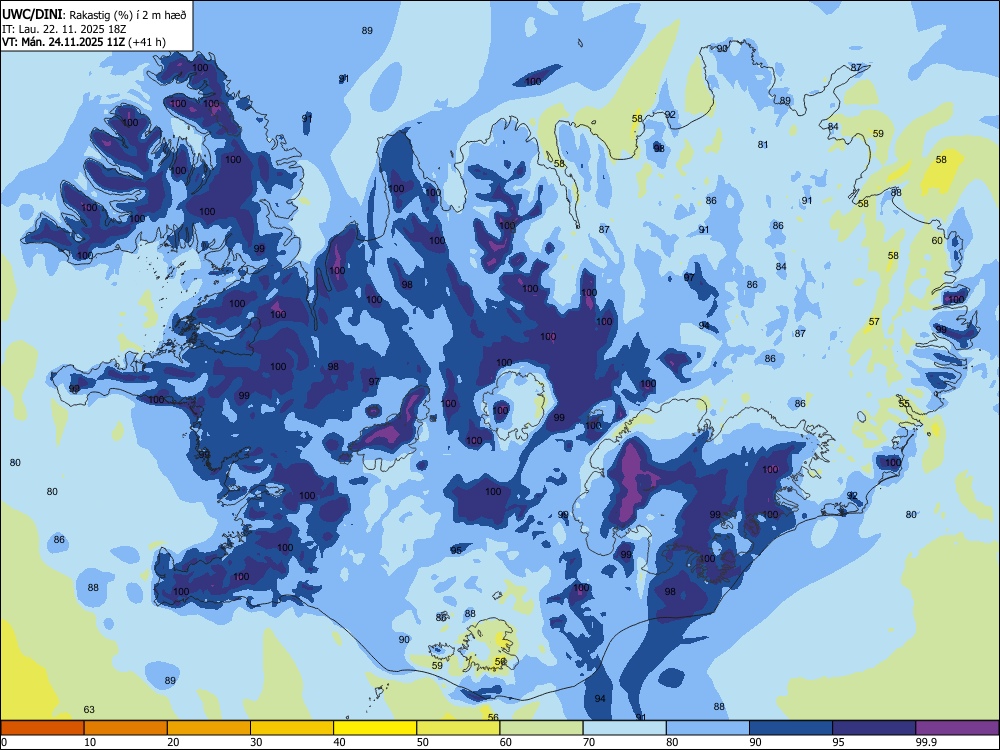Click the legend tick label '10'

(90, 742)
